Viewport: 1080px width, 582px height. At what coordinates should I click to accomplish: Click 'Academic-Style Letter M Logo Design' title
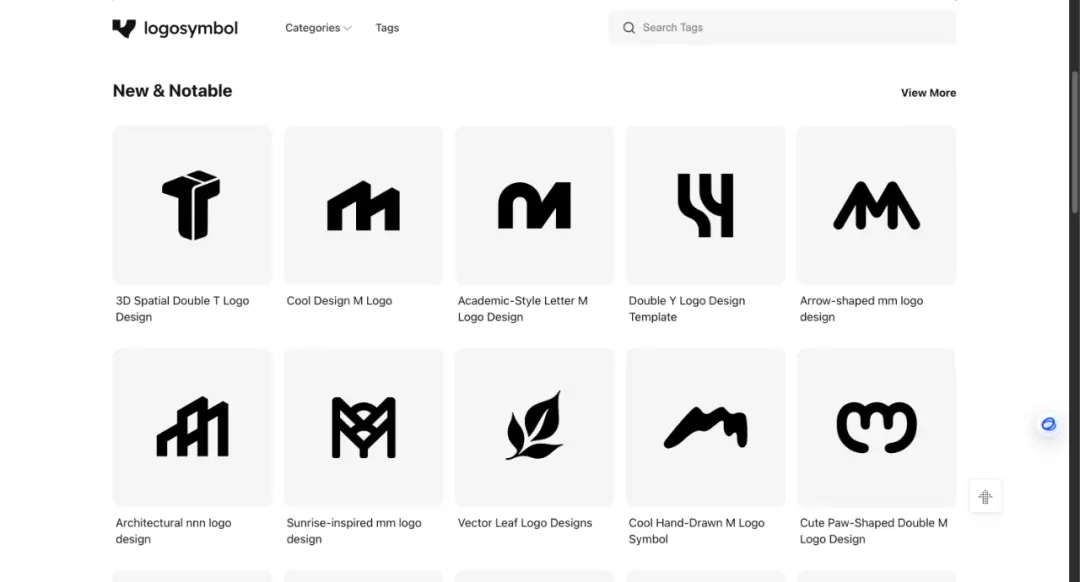tap(523, 309)
